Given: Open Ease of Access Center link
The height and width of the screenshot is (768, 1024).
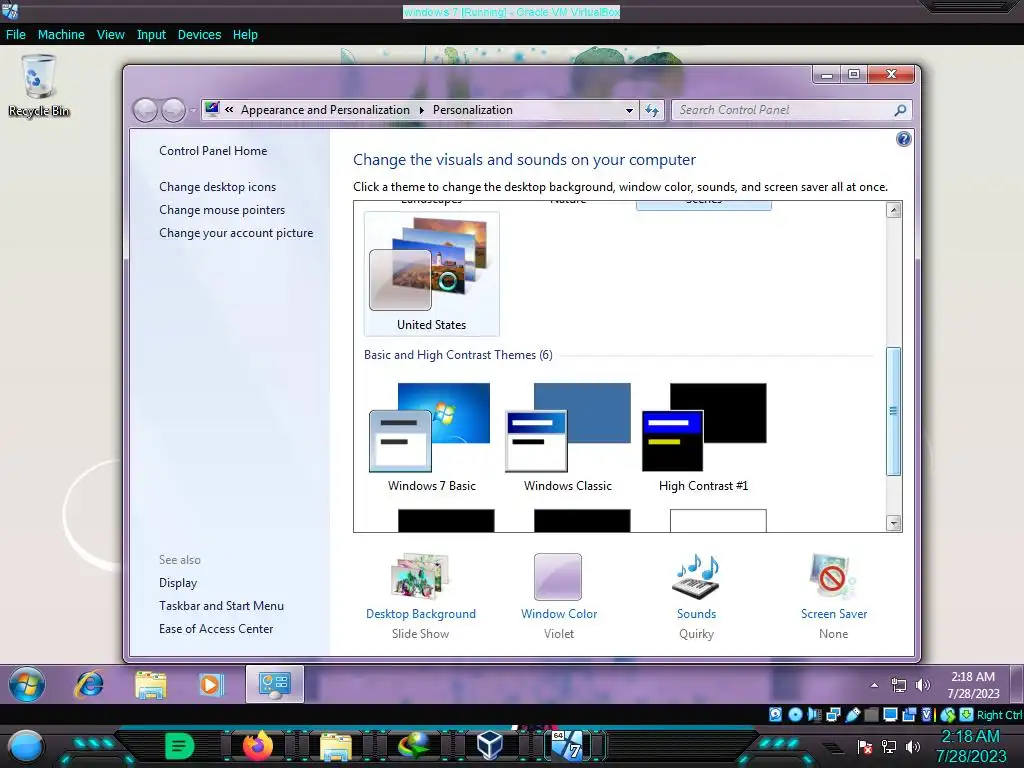Looking at the screenshot, I should coord(216,629).
